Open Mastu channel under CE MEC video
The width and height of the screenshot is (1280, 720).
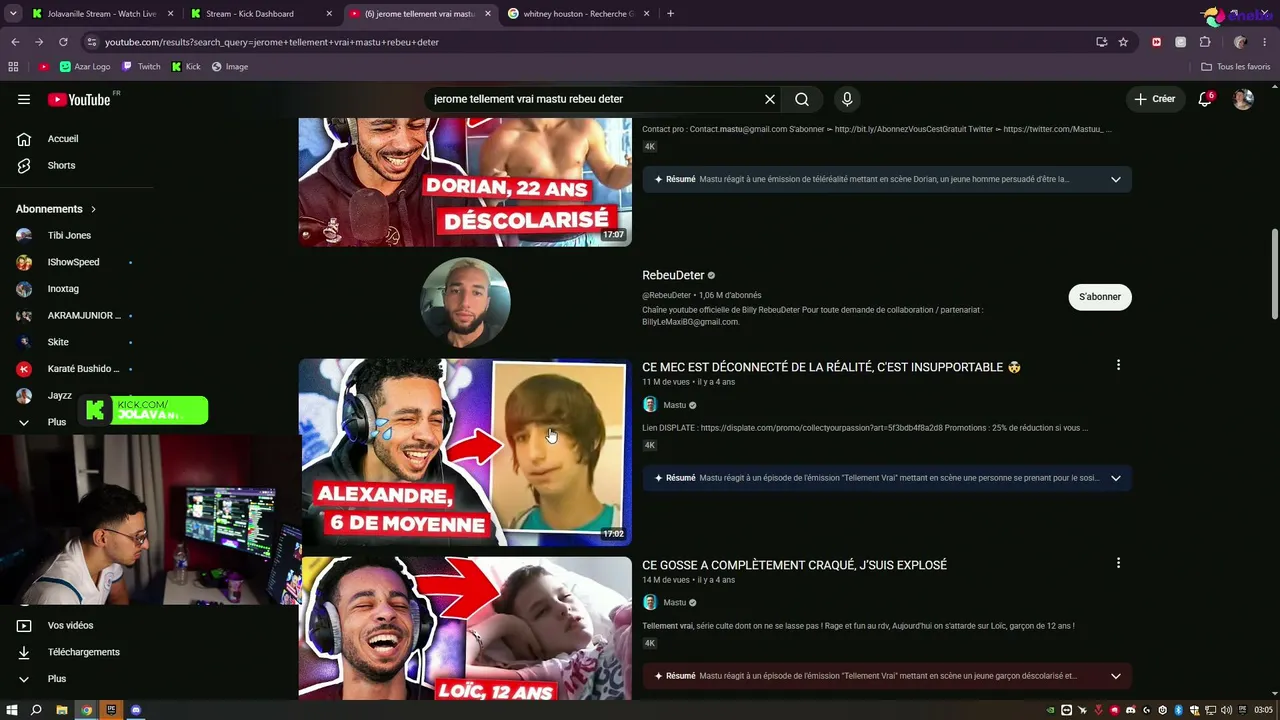(x=675, y=405)
